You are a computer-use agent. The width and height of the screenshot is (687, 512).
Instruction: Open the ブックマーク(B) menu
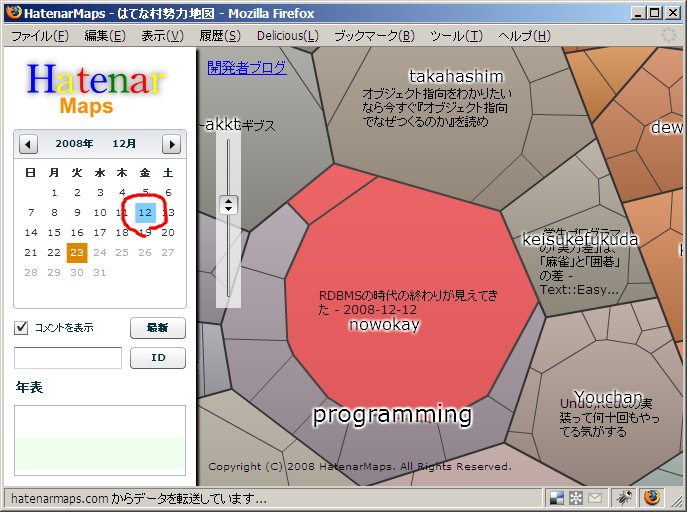[374, 36]
